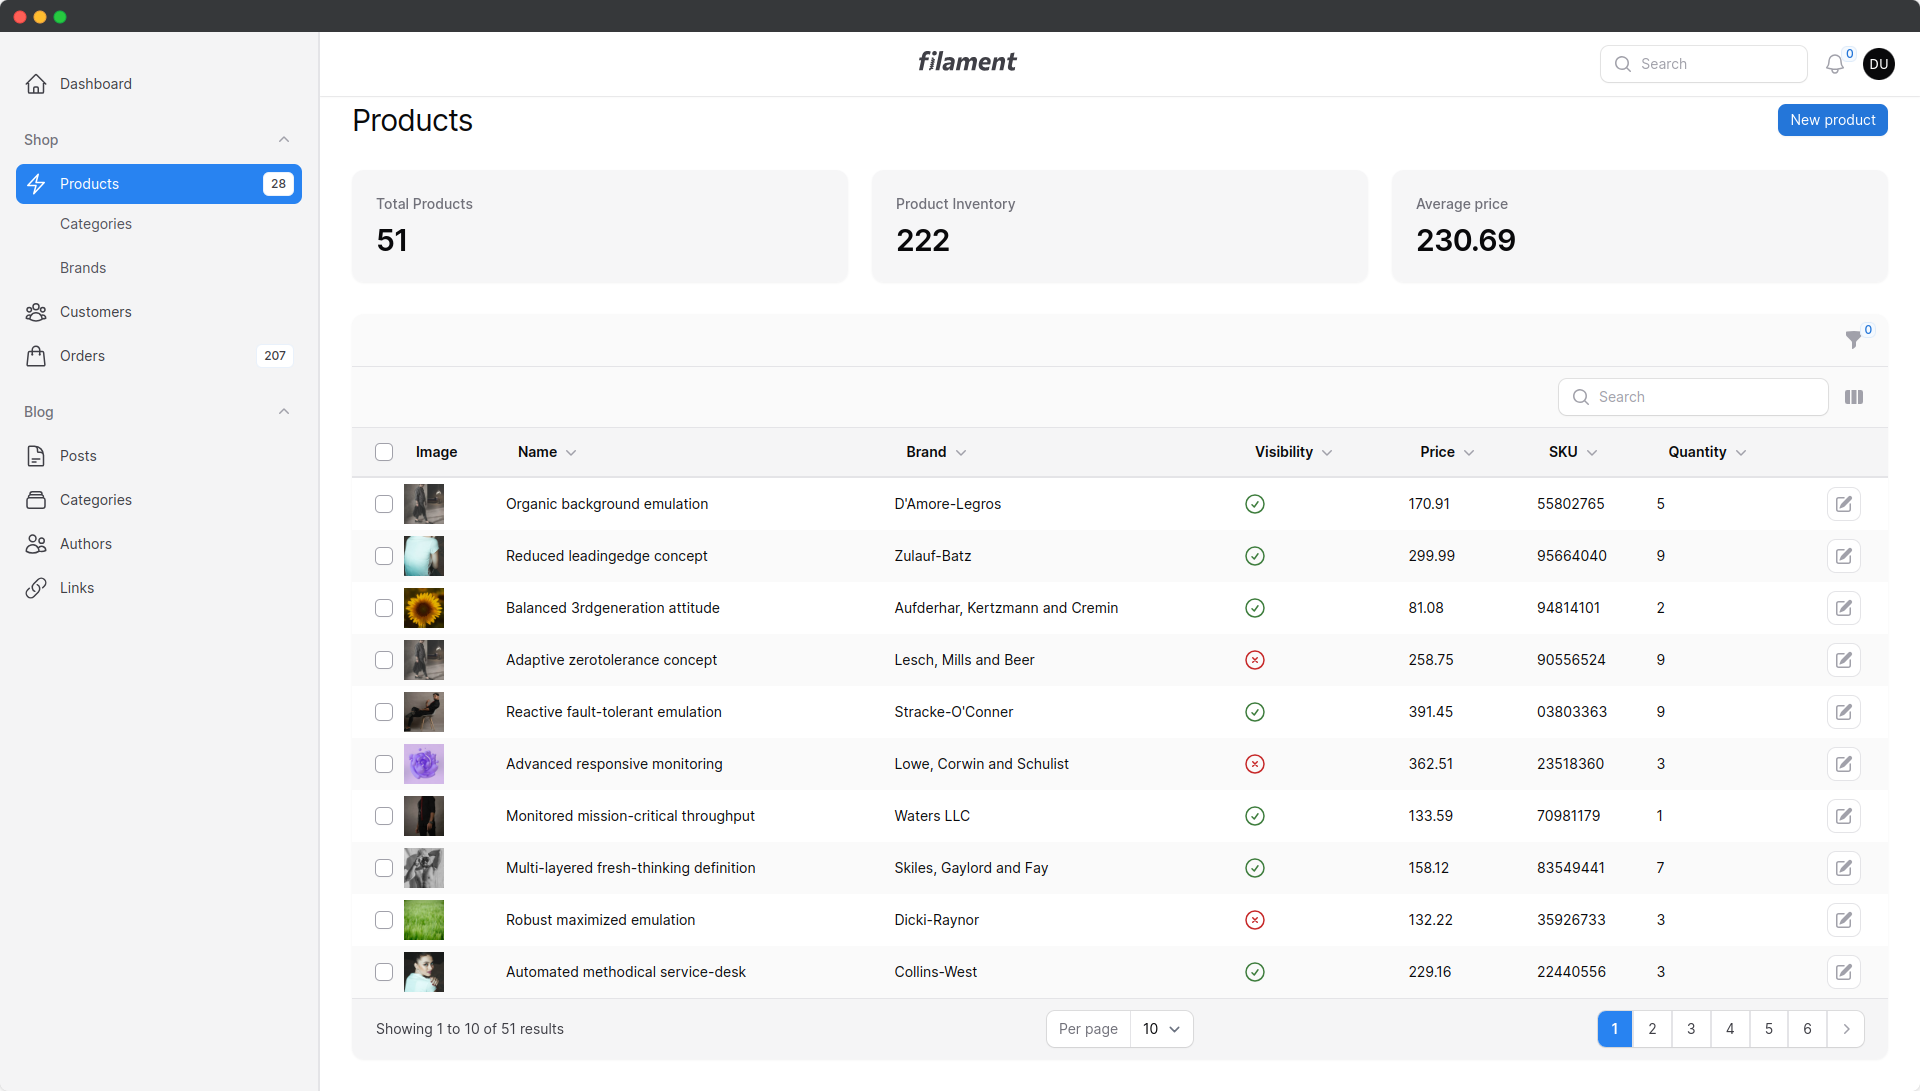Select the Advanced responsive monitoring row checkbox
Image resolution: width=1920 pixels, height=1091 pixels.
tap(384, 764)
